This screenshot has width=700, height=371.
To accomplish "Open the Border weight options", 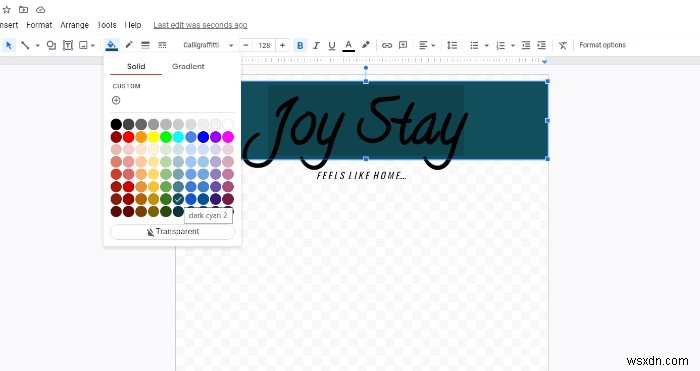I will click(x=145, y=45).
